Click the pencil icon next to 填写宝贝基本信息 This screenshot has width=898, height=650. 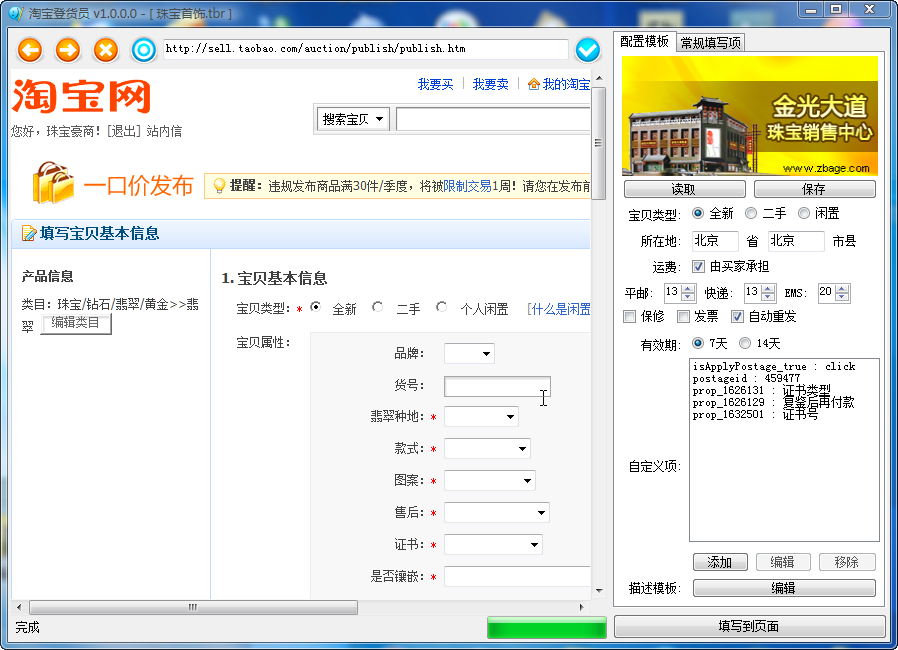[x=28, y=234]
